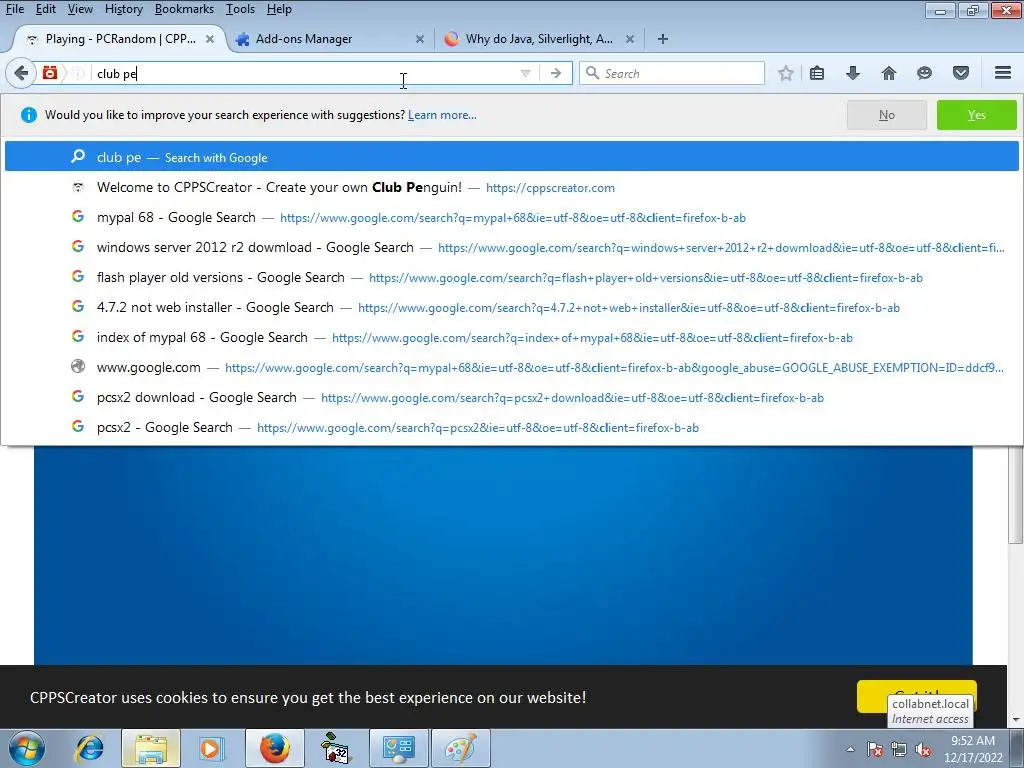Go back with the back arrow button

click(x=21, y=73)
